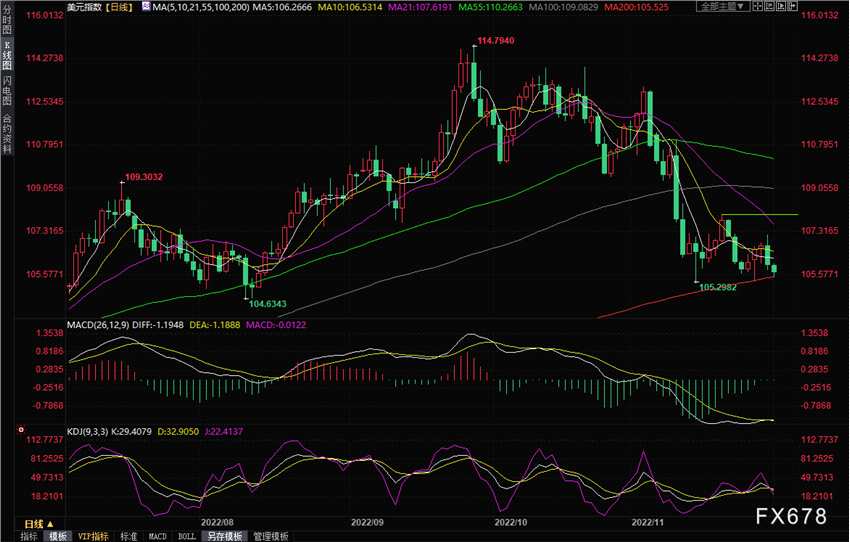Click the purple indicator icon before MA(5,10,21,55,100,200)
The width and height of the screenshot is (850, 542).
point(146,7)
